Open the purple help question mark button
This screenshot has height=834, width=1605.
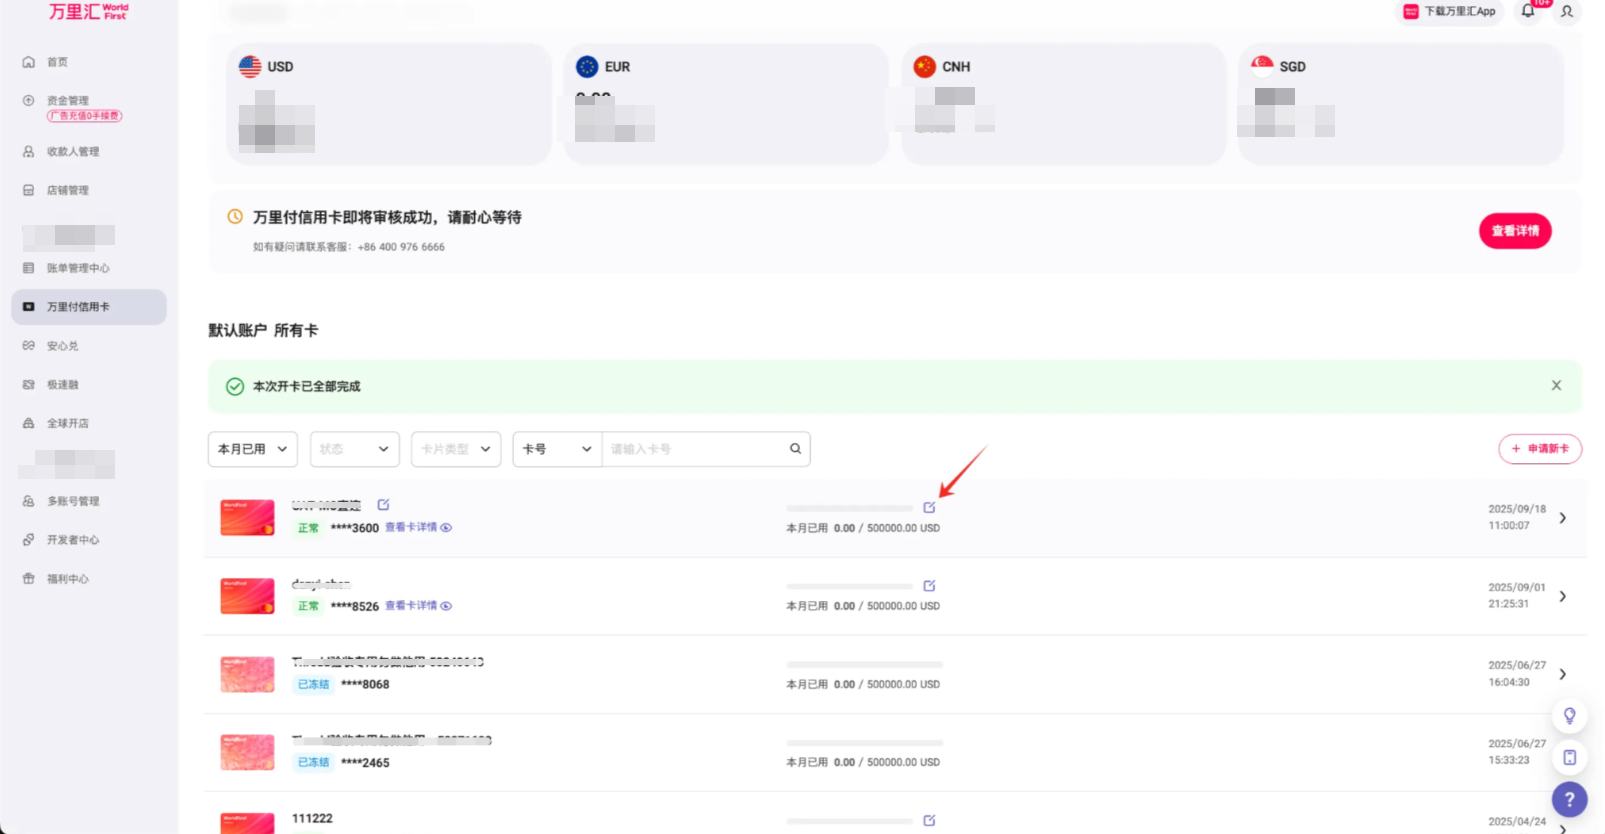pos(1569,799)
